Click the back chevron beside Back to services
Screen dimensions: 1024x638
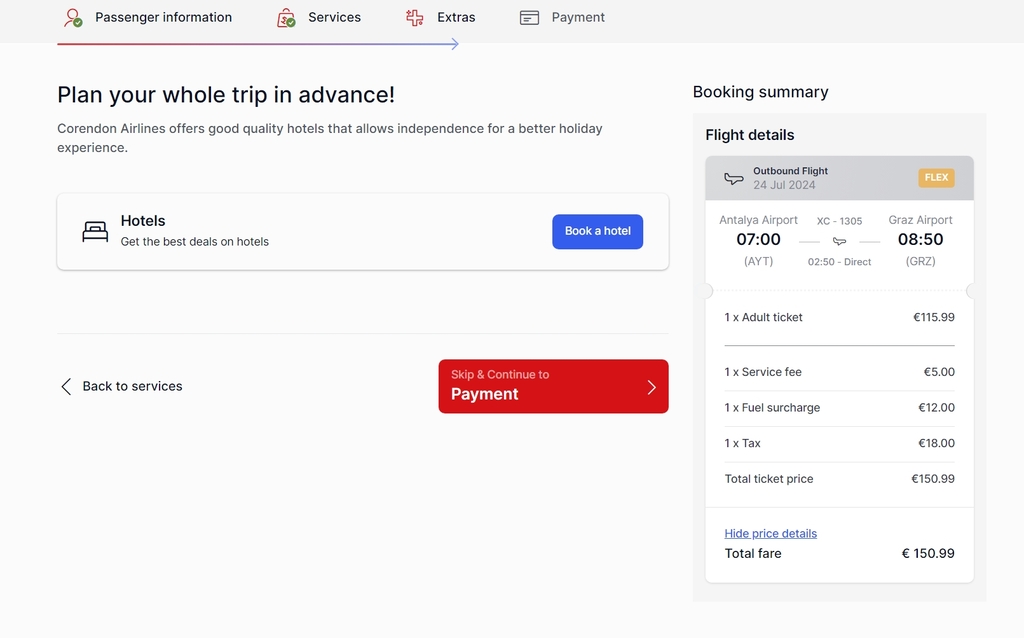pos(66,387)
